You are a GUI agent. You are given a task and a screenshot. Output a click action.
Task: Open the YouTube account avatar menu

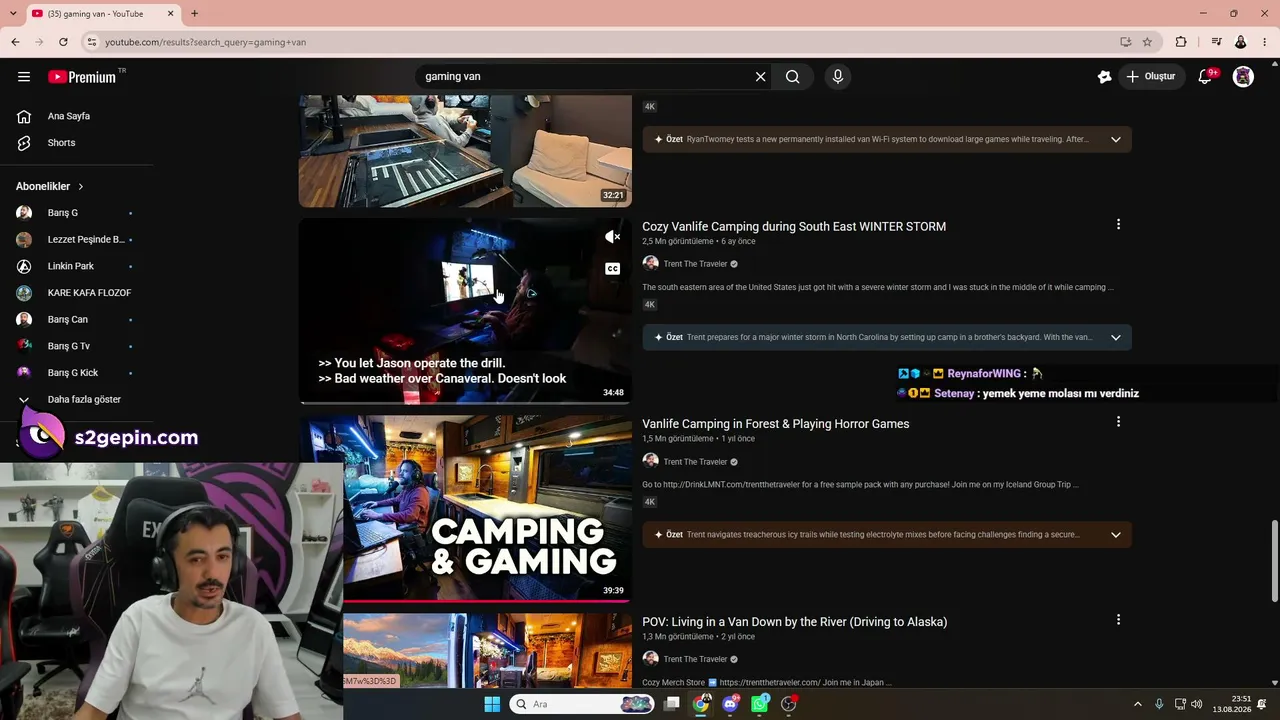click(1243, 77)
